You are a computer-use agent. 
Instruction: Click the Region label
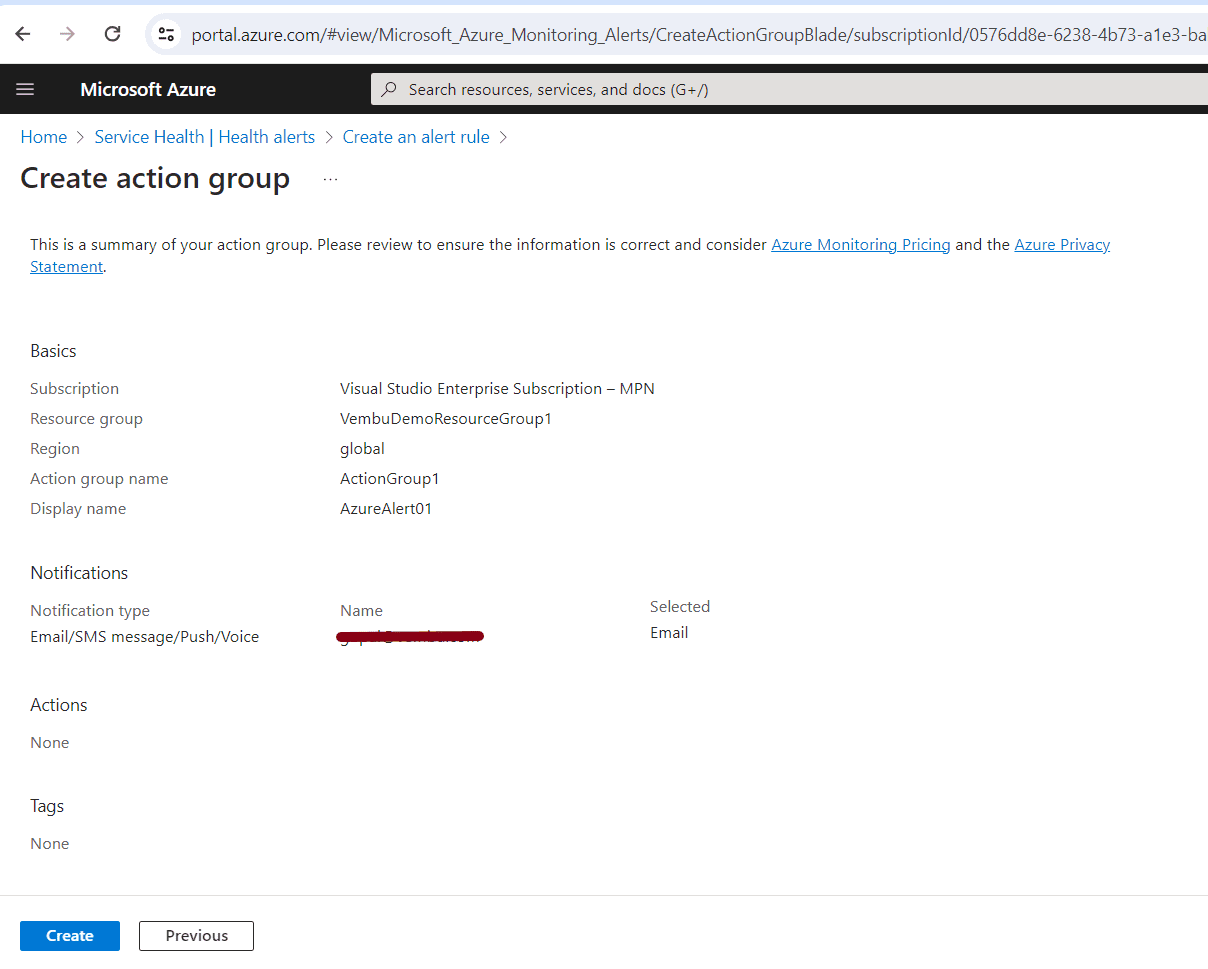point(55,449)
